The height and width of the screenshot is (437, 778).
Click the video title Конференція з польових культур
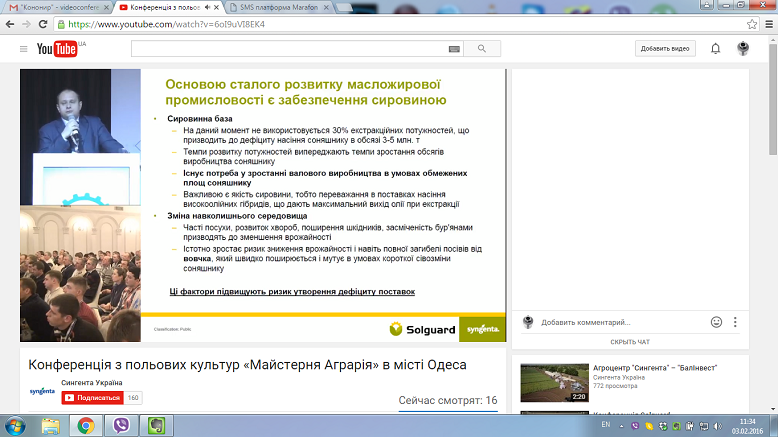[x=247, y=365]
